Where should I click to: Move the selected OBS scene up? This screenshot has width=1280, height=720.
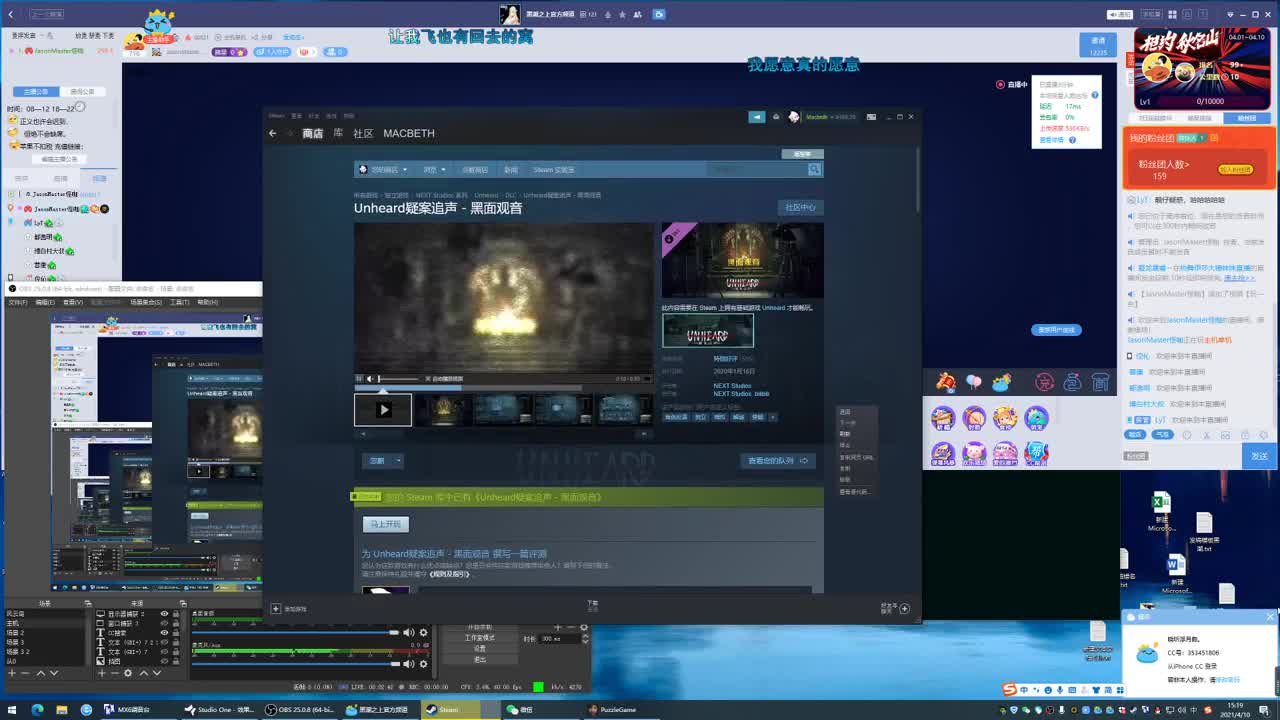tap(41, 673)
